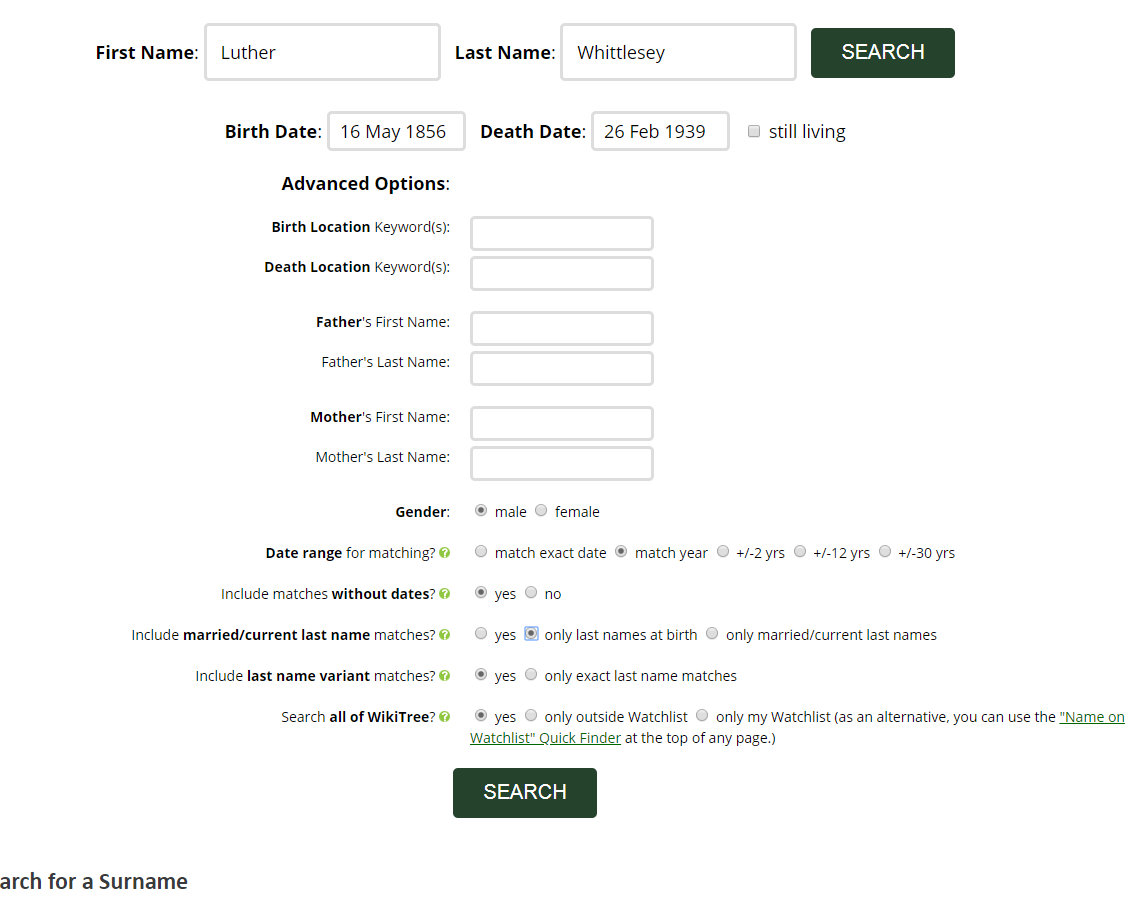Select yes for last name variant matches

pos(481,674)
